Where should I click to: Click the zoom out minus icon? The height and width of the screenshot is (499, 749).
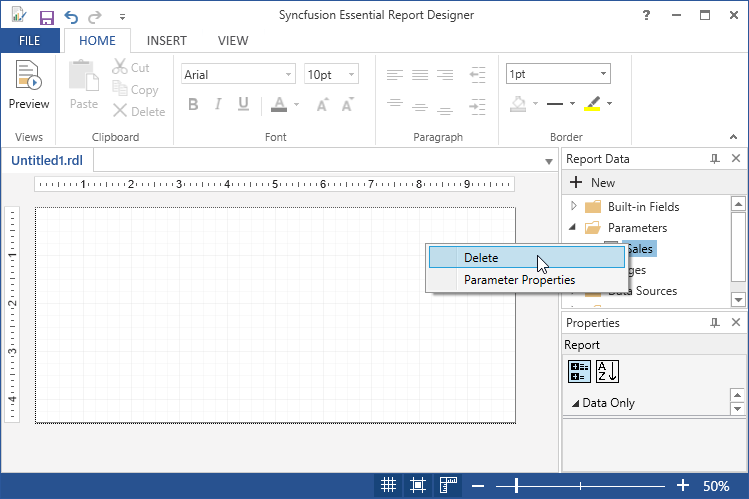[478, 486]
